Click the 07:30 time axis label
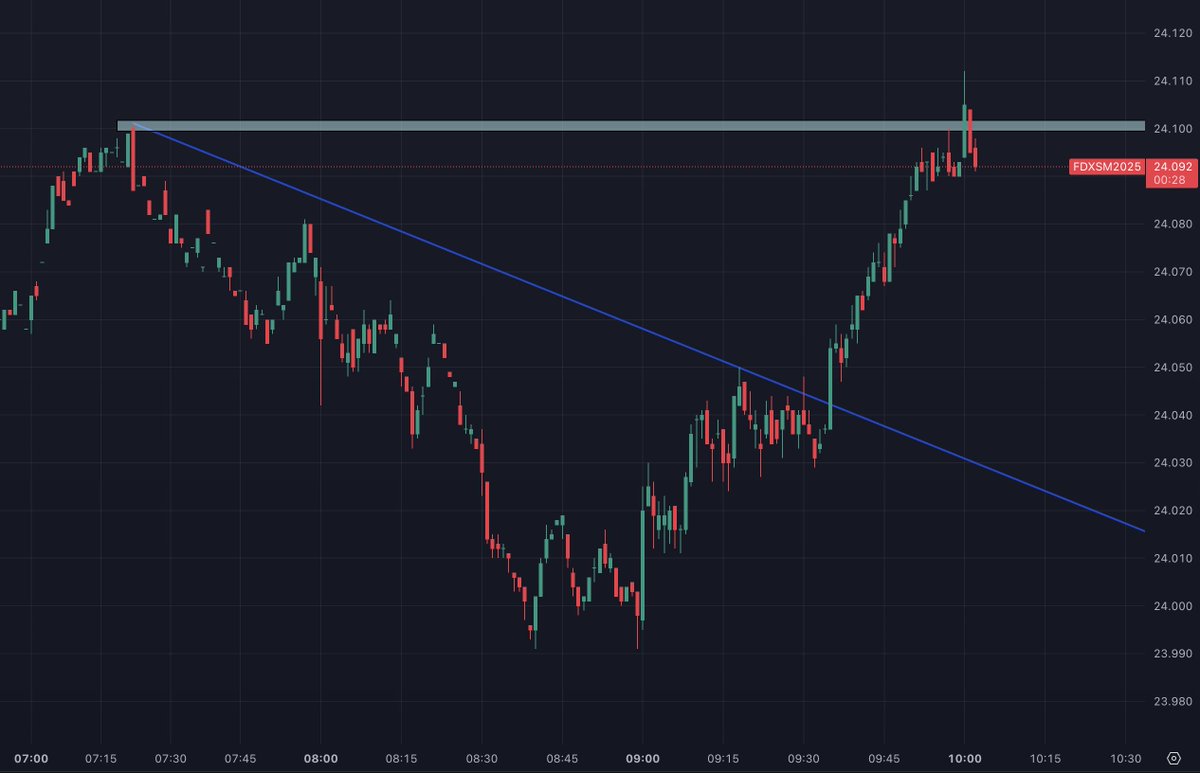The width and height of the screenshot is (1200, 773). point(172,758)
